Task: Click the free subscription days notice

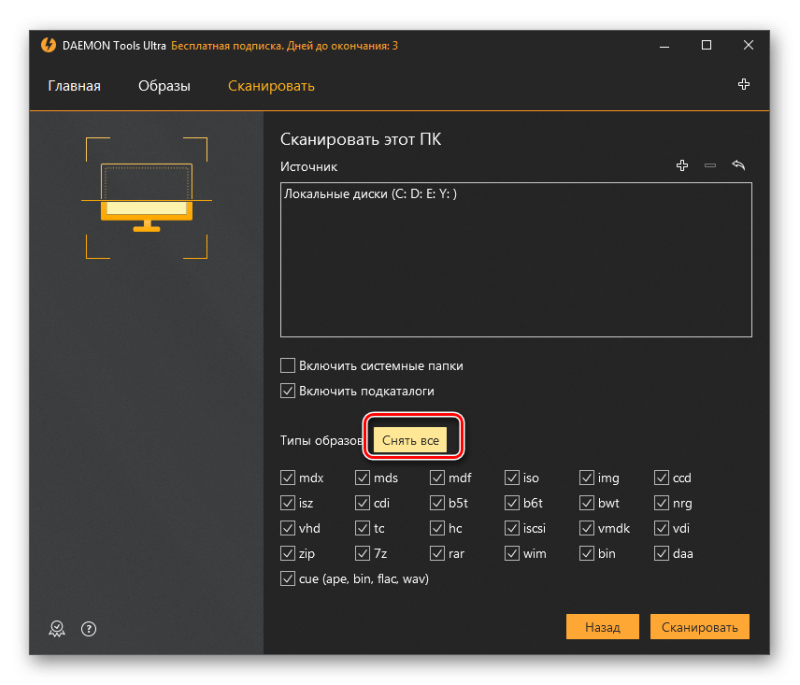Action: tap(284, 46)
